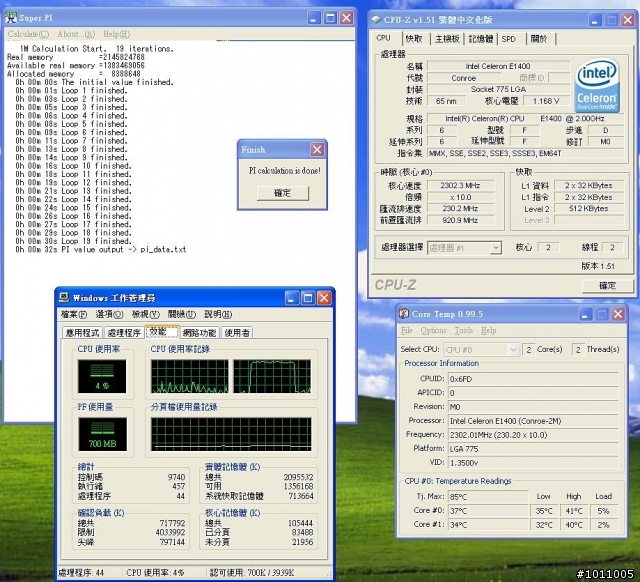Click 確定 in the Finish dialog

pos(282,193)
